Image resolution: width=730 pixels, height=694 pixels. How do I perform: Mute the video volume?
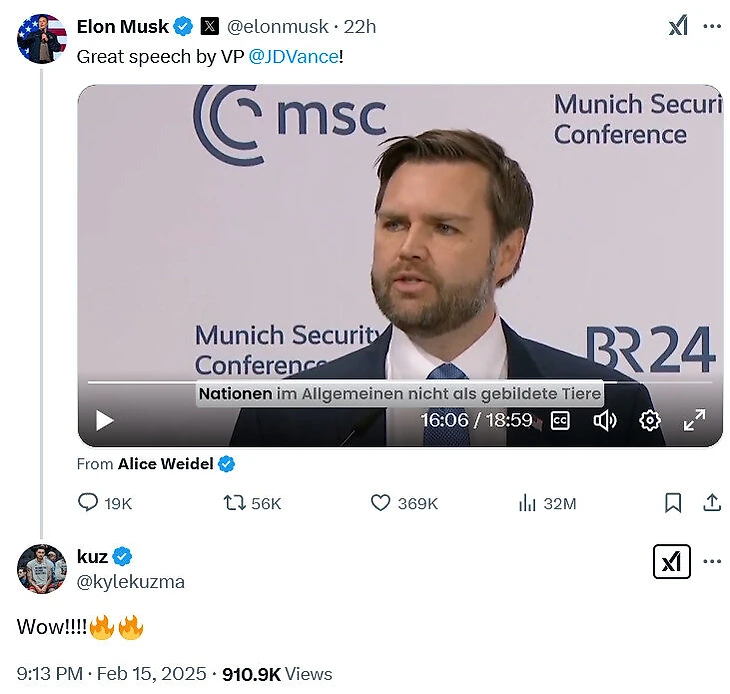tap(605, 421)
